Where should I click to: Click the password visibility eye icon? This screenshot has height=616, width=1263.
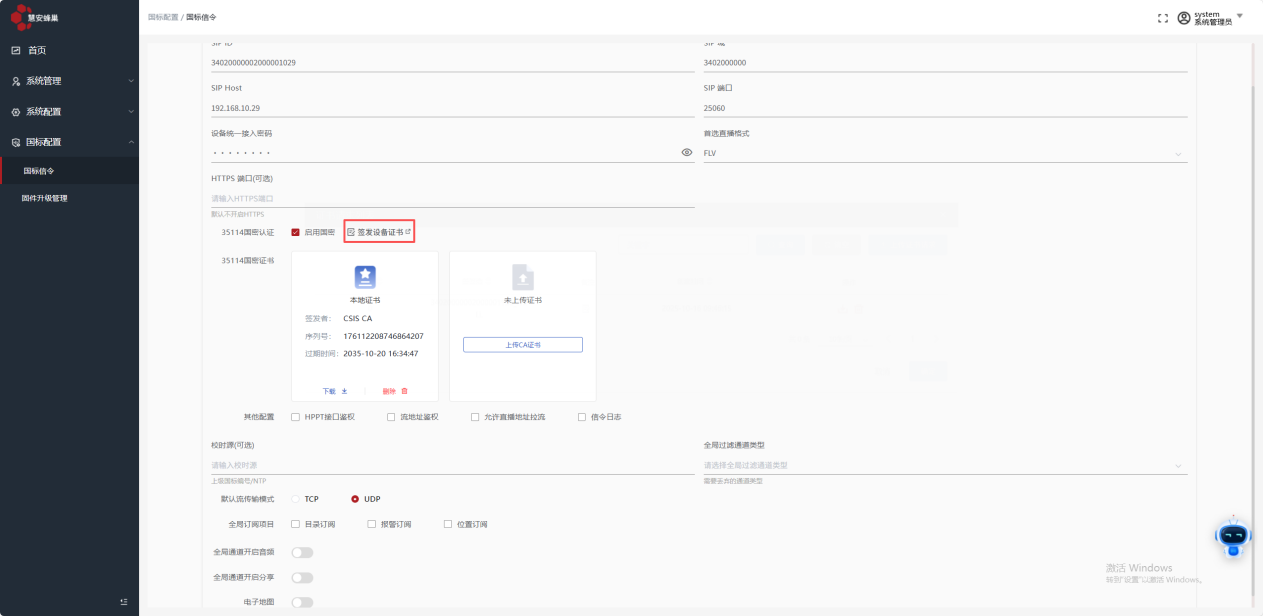[x=687, y=153]
